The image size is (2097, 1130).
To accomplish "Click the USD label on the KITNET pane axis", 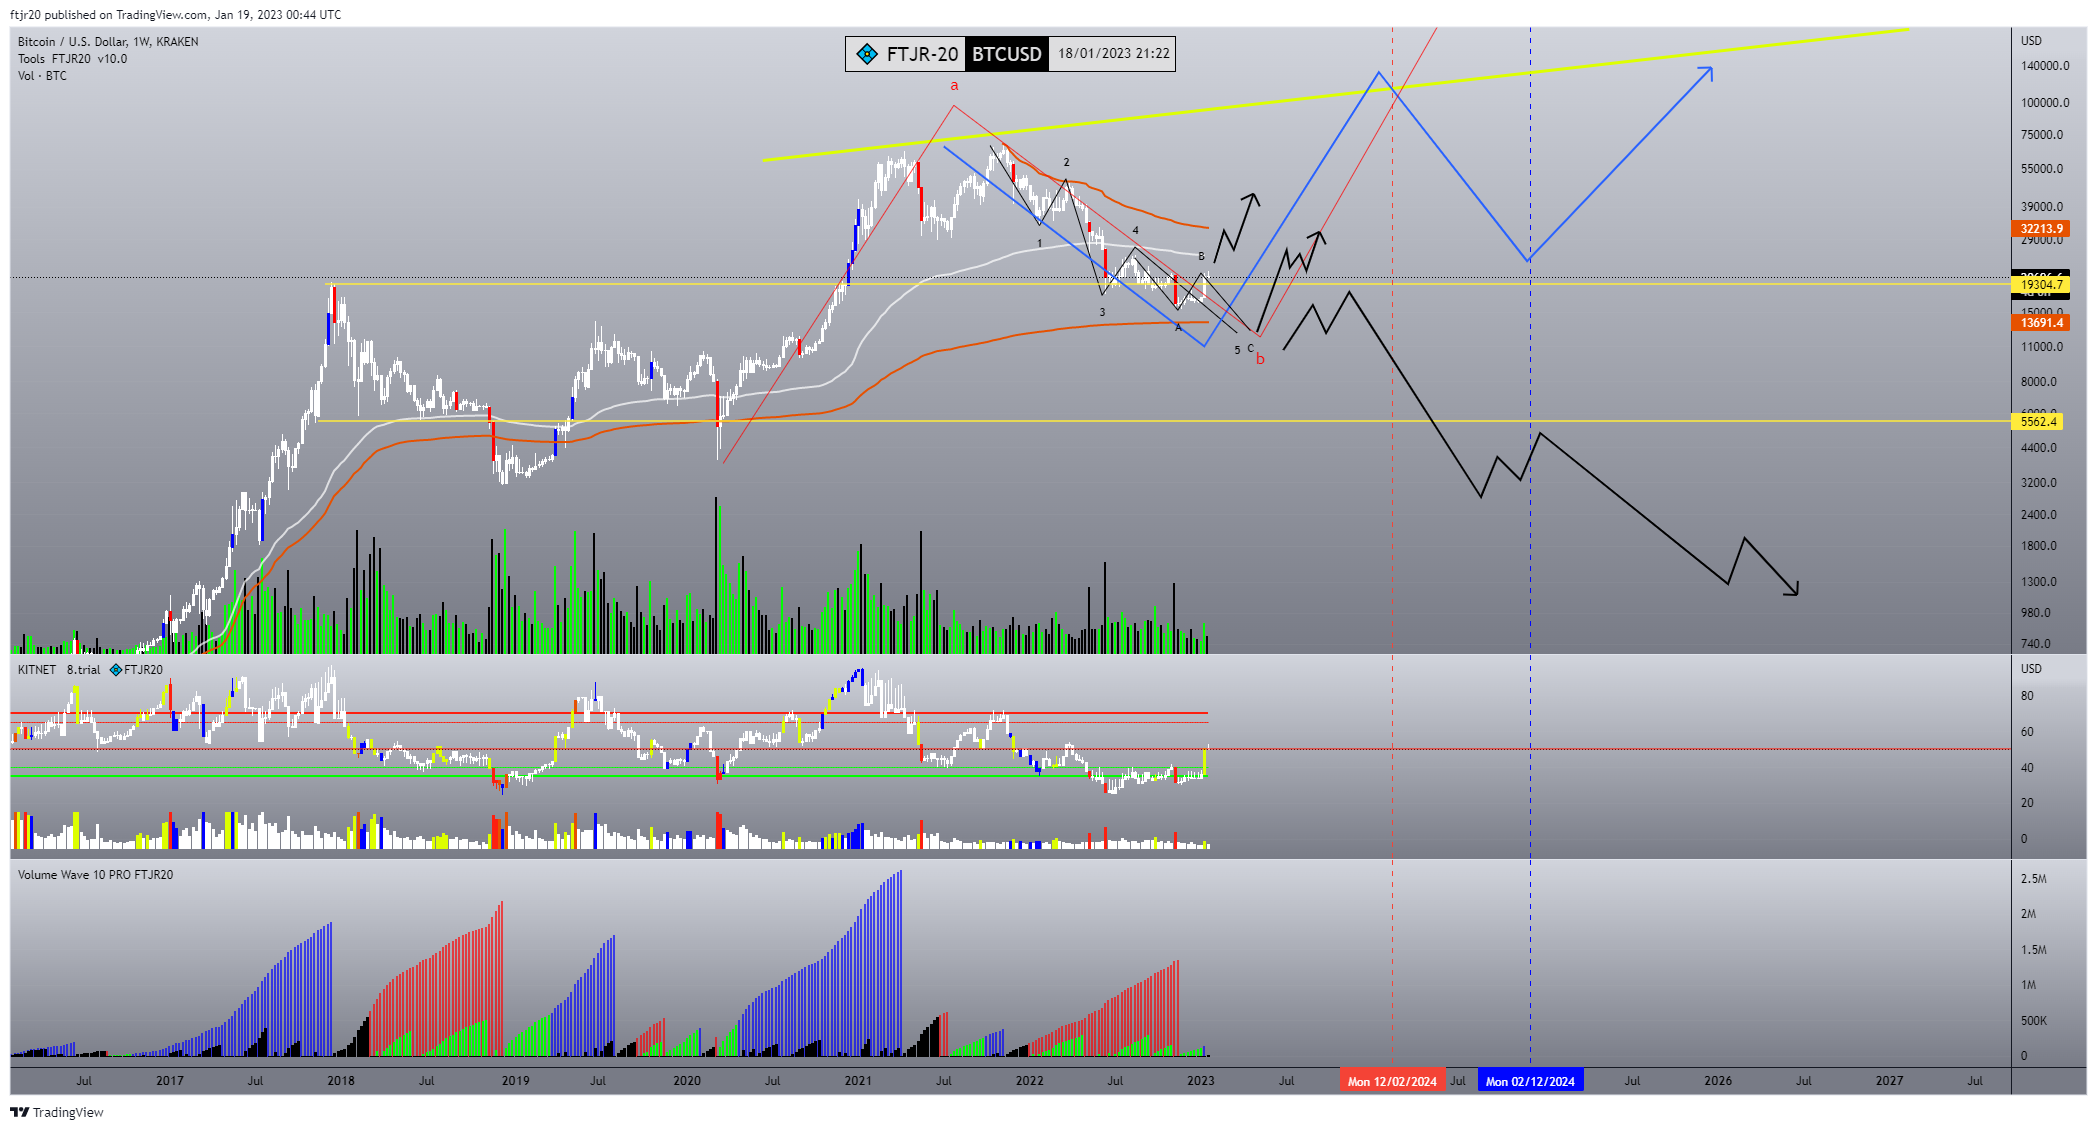I will (x=2031, y=669).
